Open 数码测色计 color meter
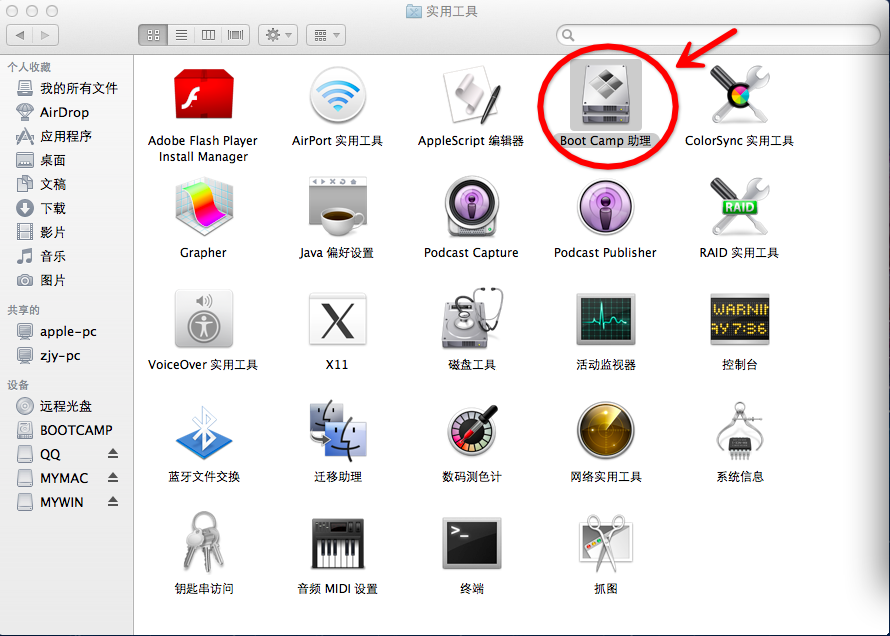This screenshot has height=636, width=890. tap(472, 429)
